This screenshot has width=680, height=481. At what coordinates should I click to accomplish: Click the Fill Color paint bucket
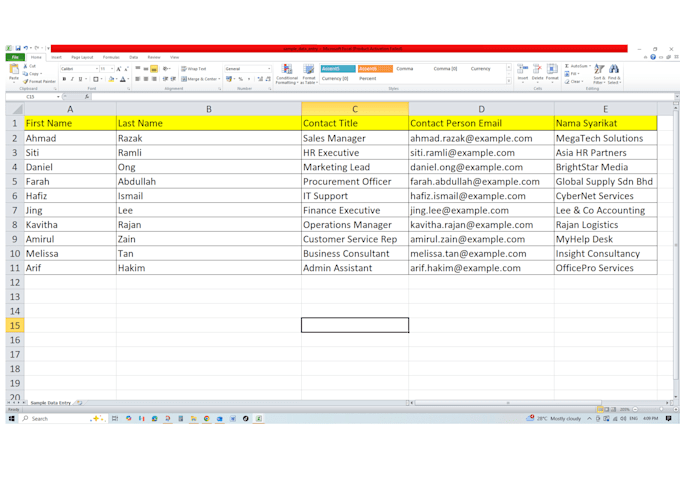(x=111, y=79)
